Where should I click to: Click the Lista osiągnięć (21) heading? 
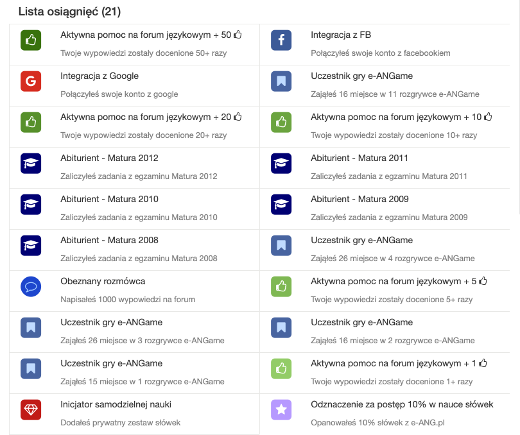tap(69, 12)
